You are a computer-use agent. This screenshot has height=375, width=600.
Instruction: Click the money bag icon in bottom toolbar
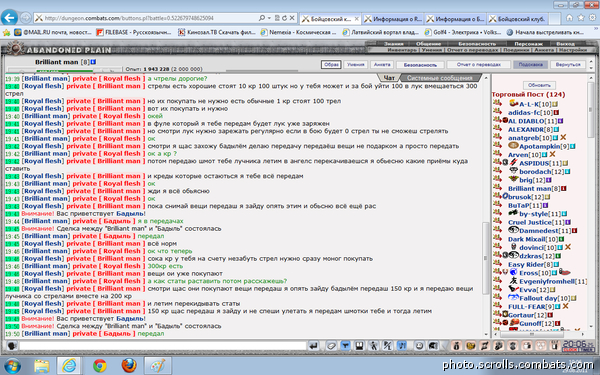tap(456, 346)
